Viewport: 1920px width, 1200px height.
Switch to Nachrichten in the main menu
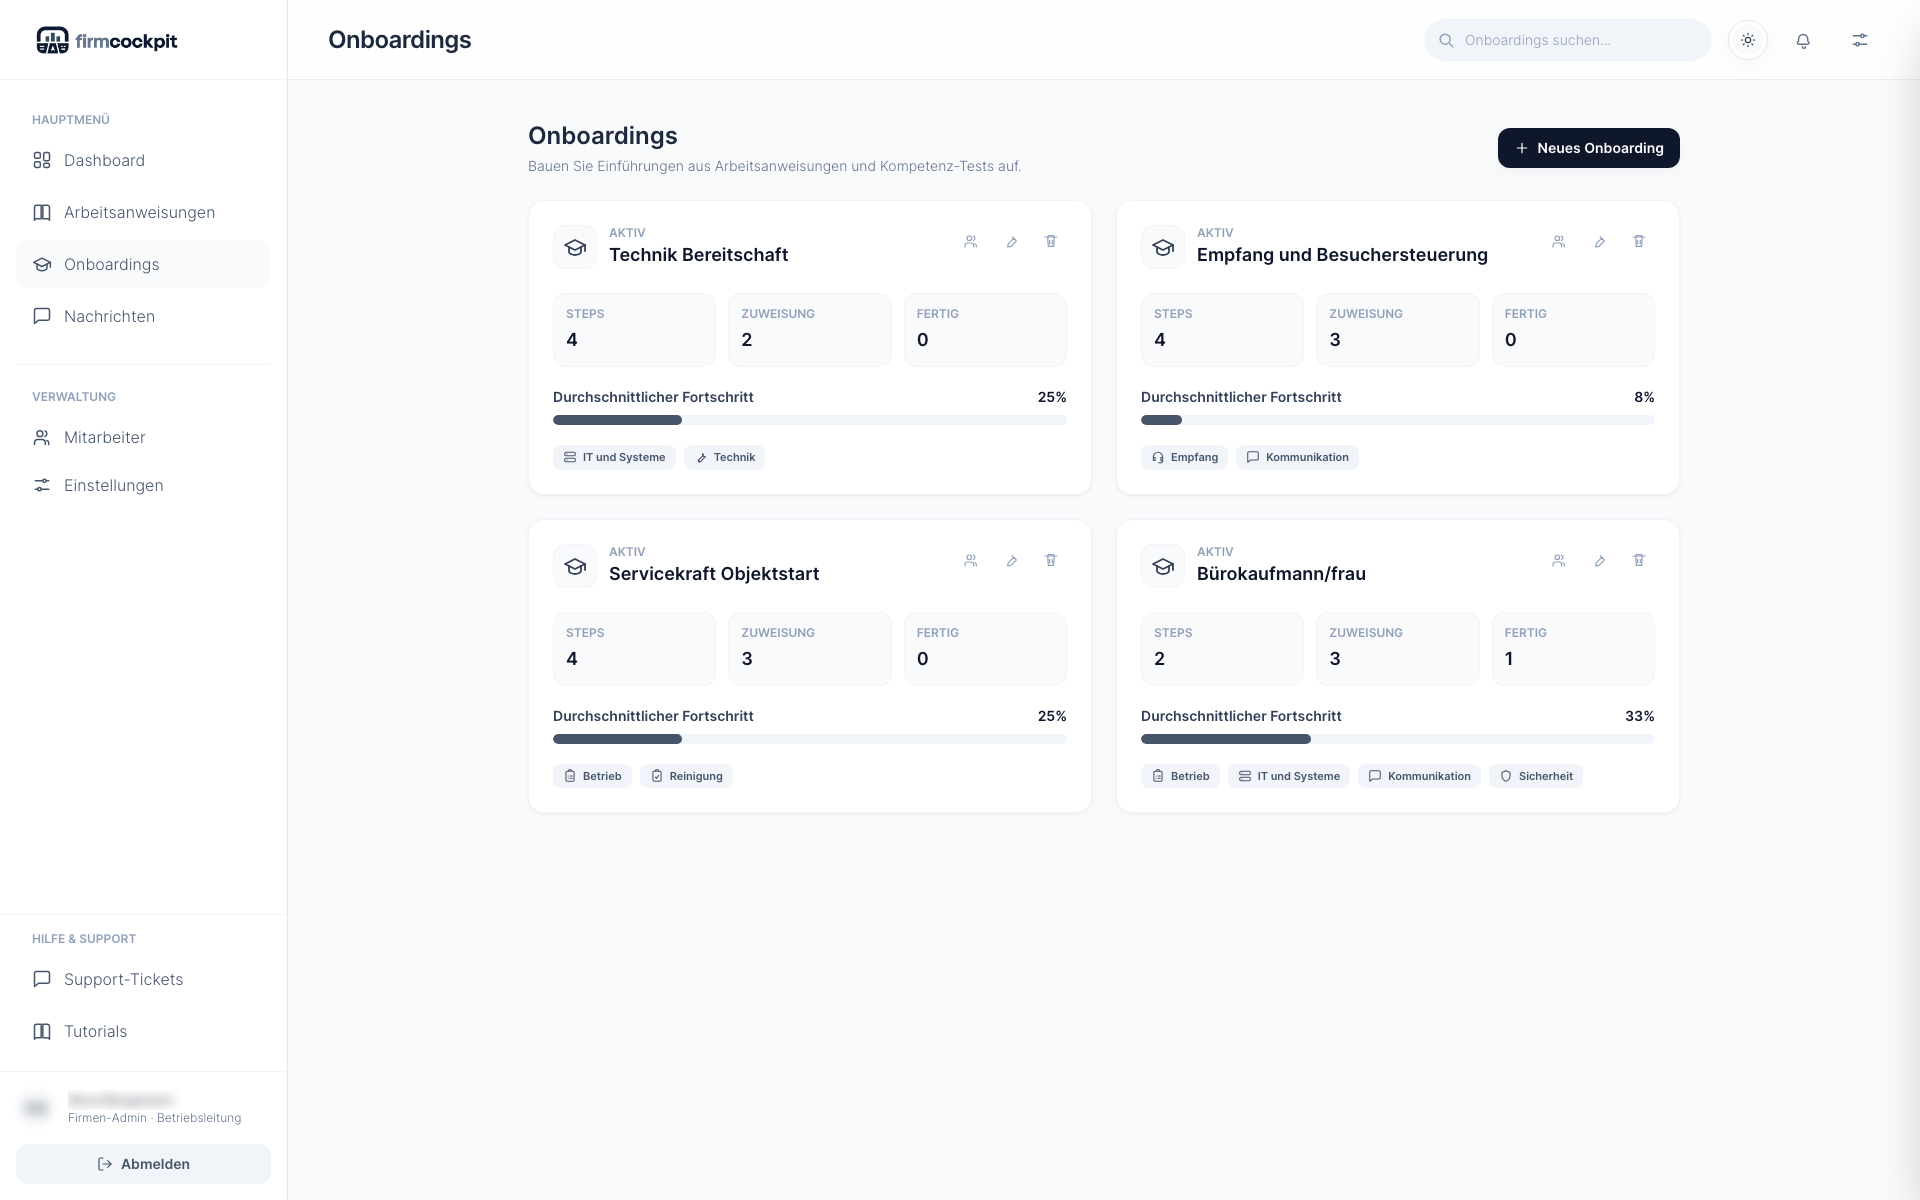(109, 316)
